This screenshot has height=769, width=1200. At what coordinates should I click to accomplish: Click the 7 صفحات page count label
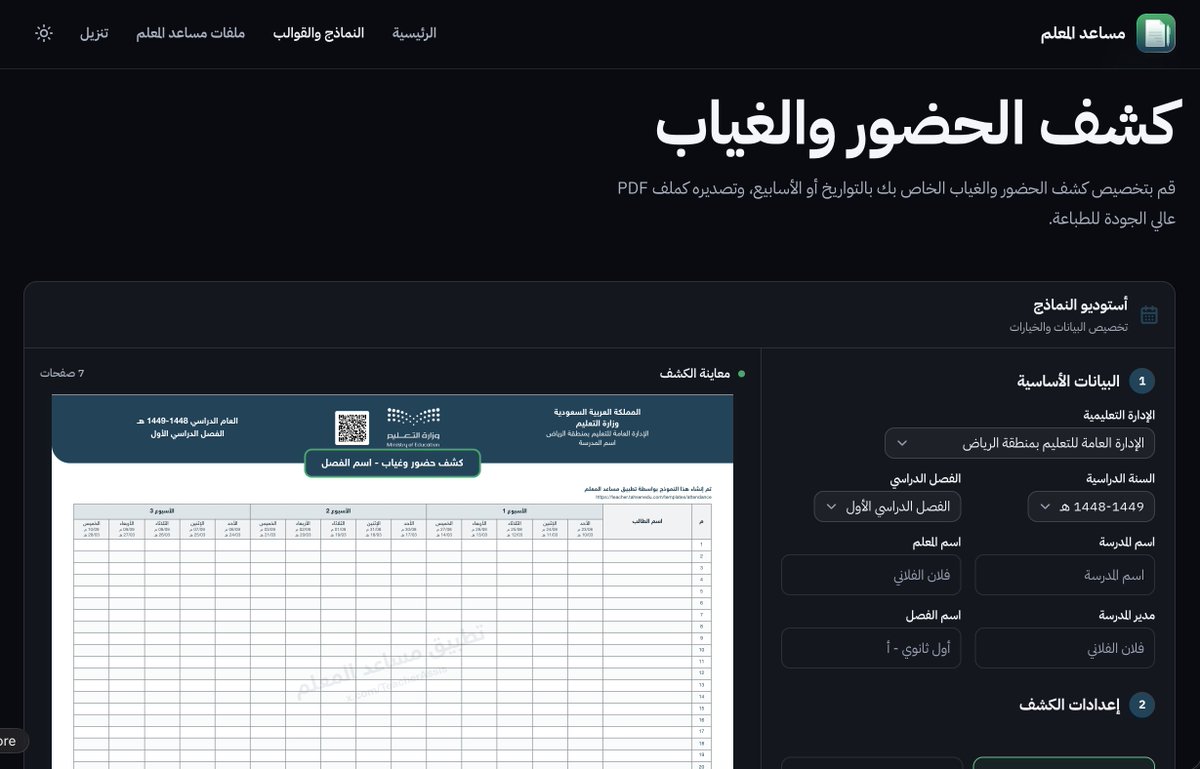point(62,373)
